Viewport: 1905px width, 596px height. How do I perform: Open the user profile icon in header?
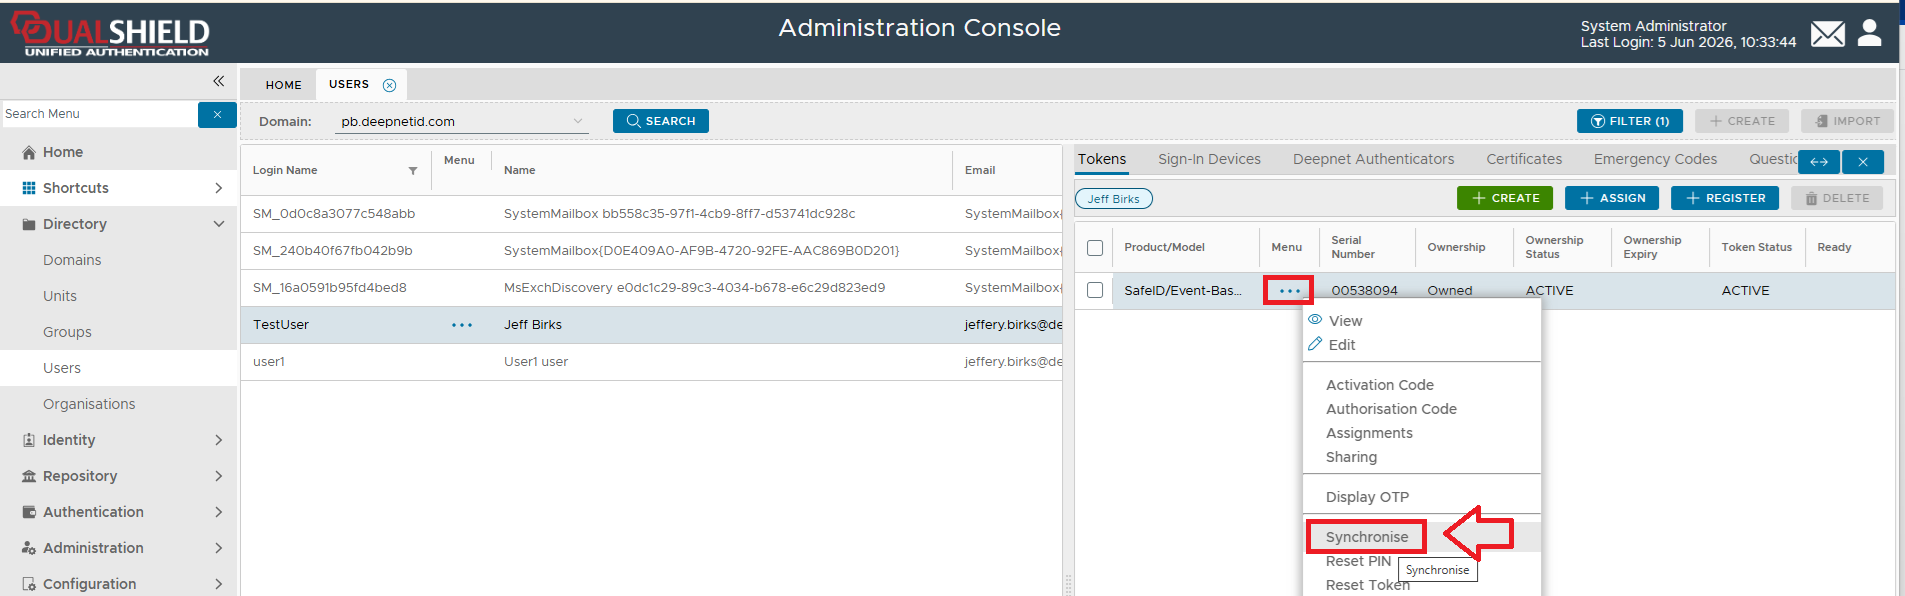[1869, 33]
